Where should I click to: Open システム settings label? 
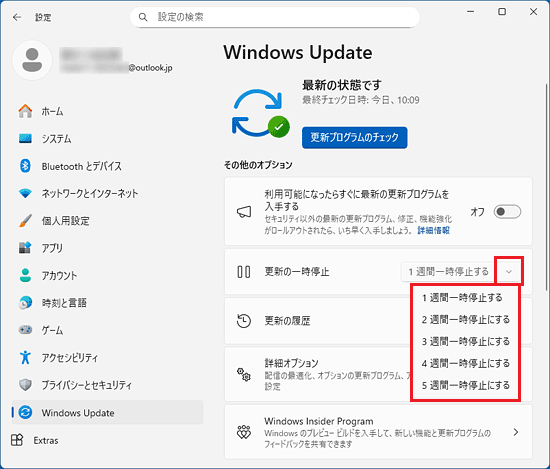coord(56,139)
